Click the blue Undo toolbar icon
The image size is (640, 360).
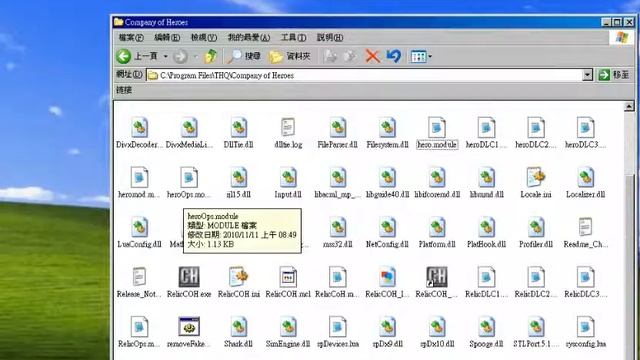[393, 56]
